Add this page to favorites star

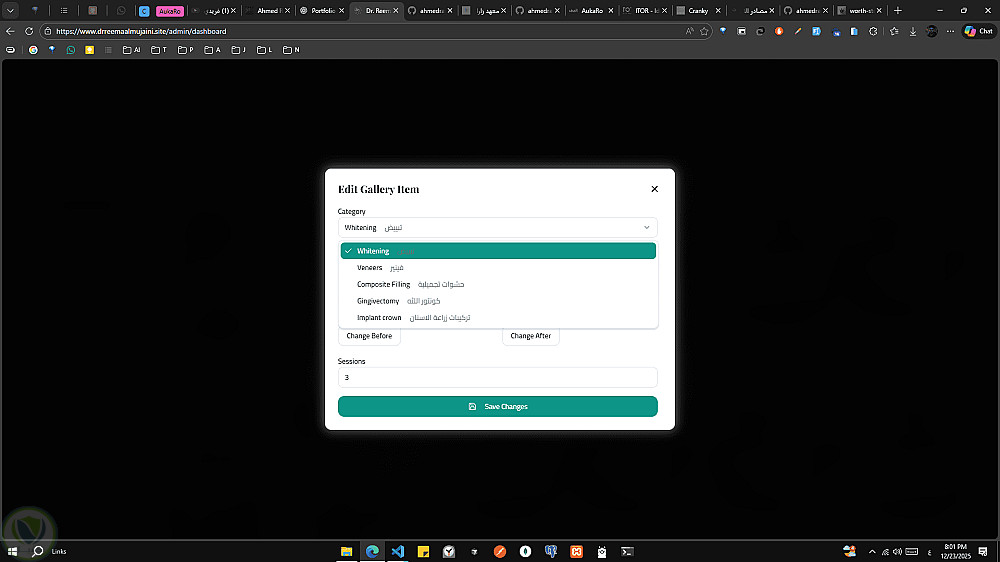coord(704,31)
